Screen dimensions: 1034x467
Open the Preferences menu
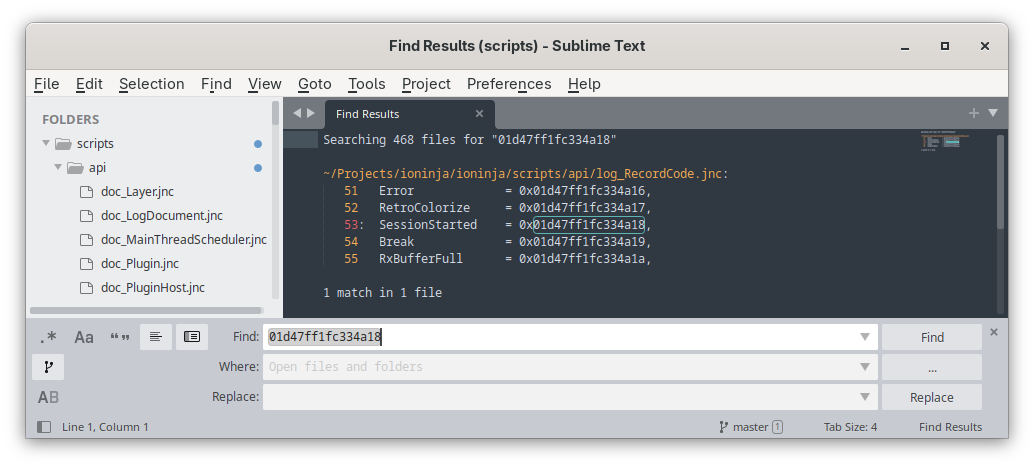509,84
